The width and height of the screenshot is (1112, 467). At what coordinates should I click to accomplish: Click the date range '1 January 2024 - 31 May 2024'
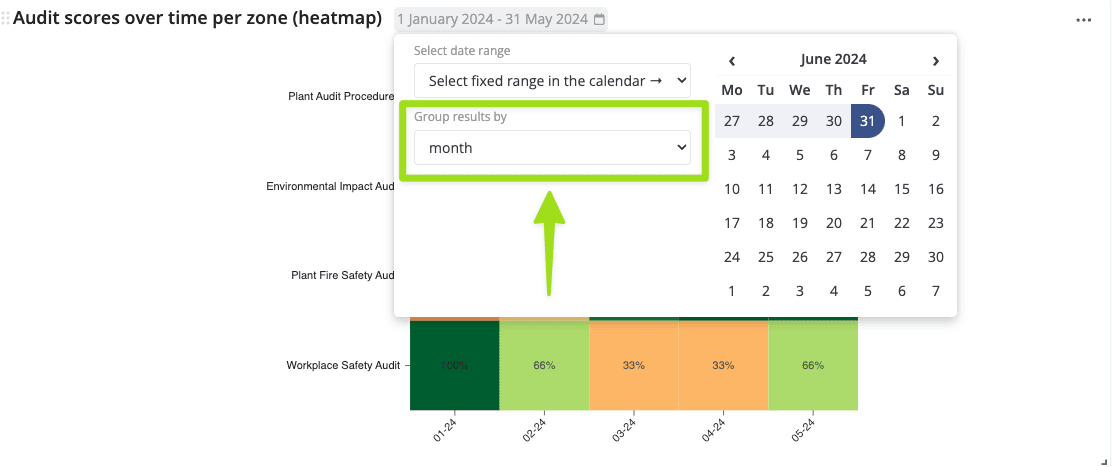[x=494, y=19]
